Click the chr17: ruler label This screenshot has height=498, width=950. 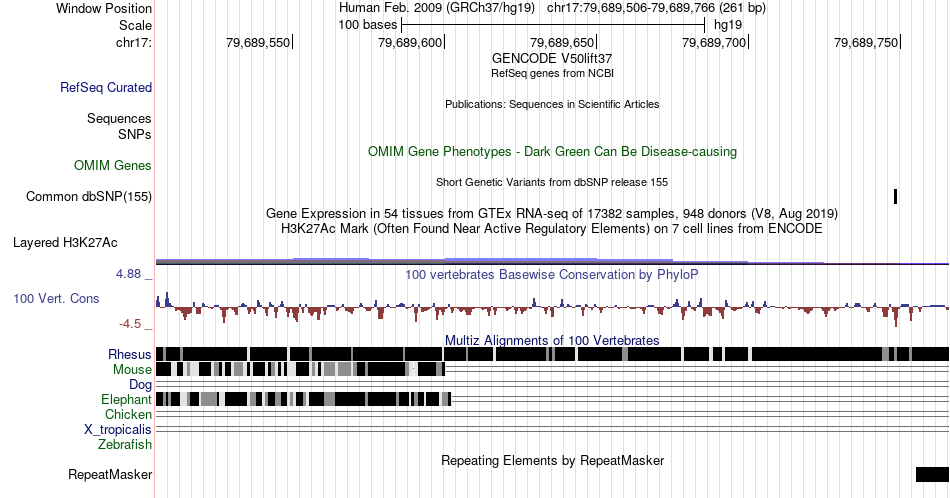click(133, 42)
